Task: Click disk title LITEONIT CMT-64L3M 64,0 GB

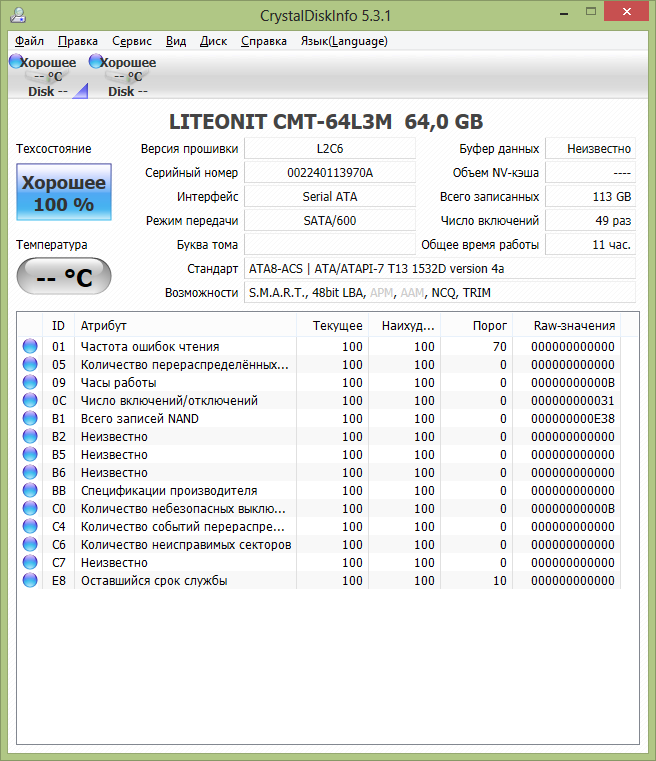Action: click(326, 122)
